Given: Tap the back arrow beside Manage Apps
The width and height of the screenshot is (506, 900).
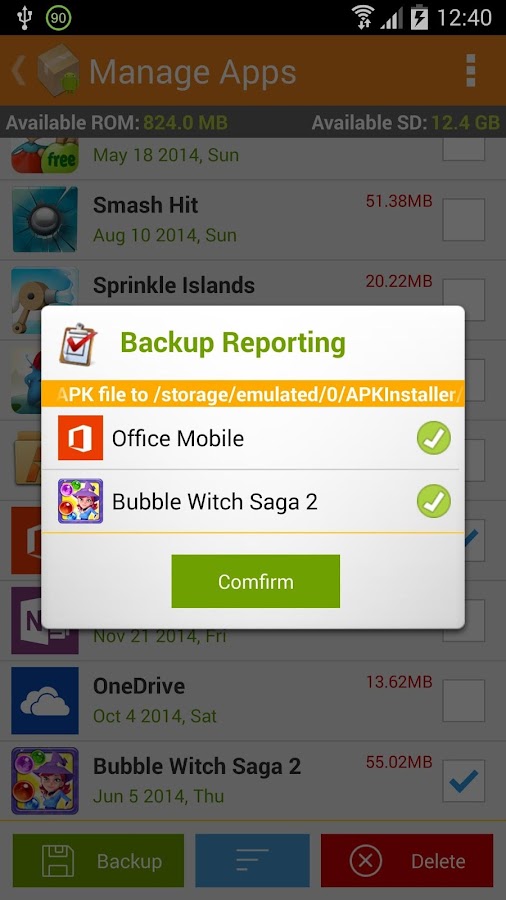Looking at the screenshot, I should click(x=18, y=71).
